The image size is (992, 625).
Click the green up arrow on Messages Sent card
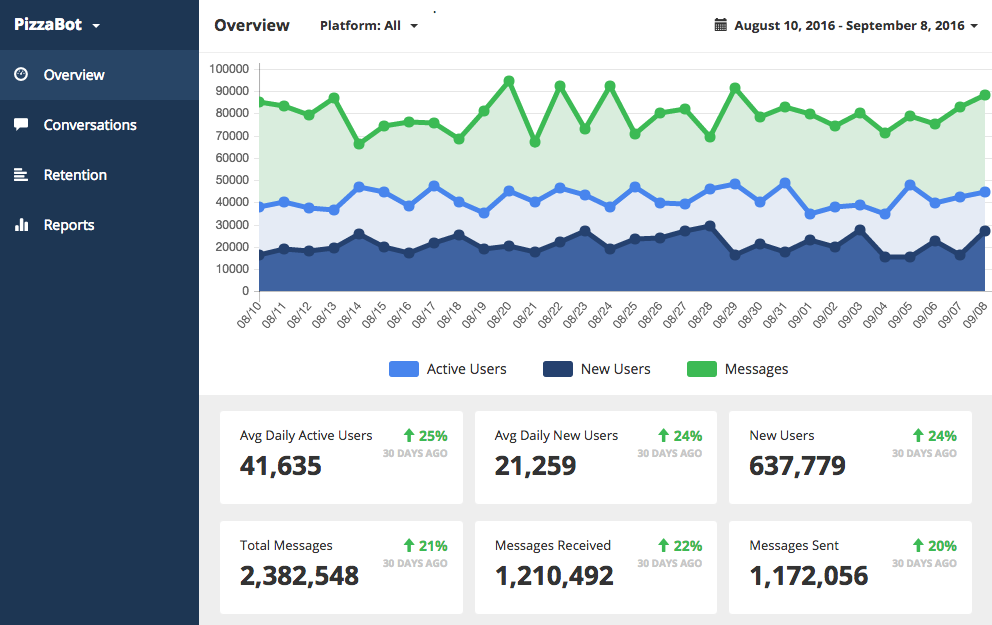tap(918, 545)
